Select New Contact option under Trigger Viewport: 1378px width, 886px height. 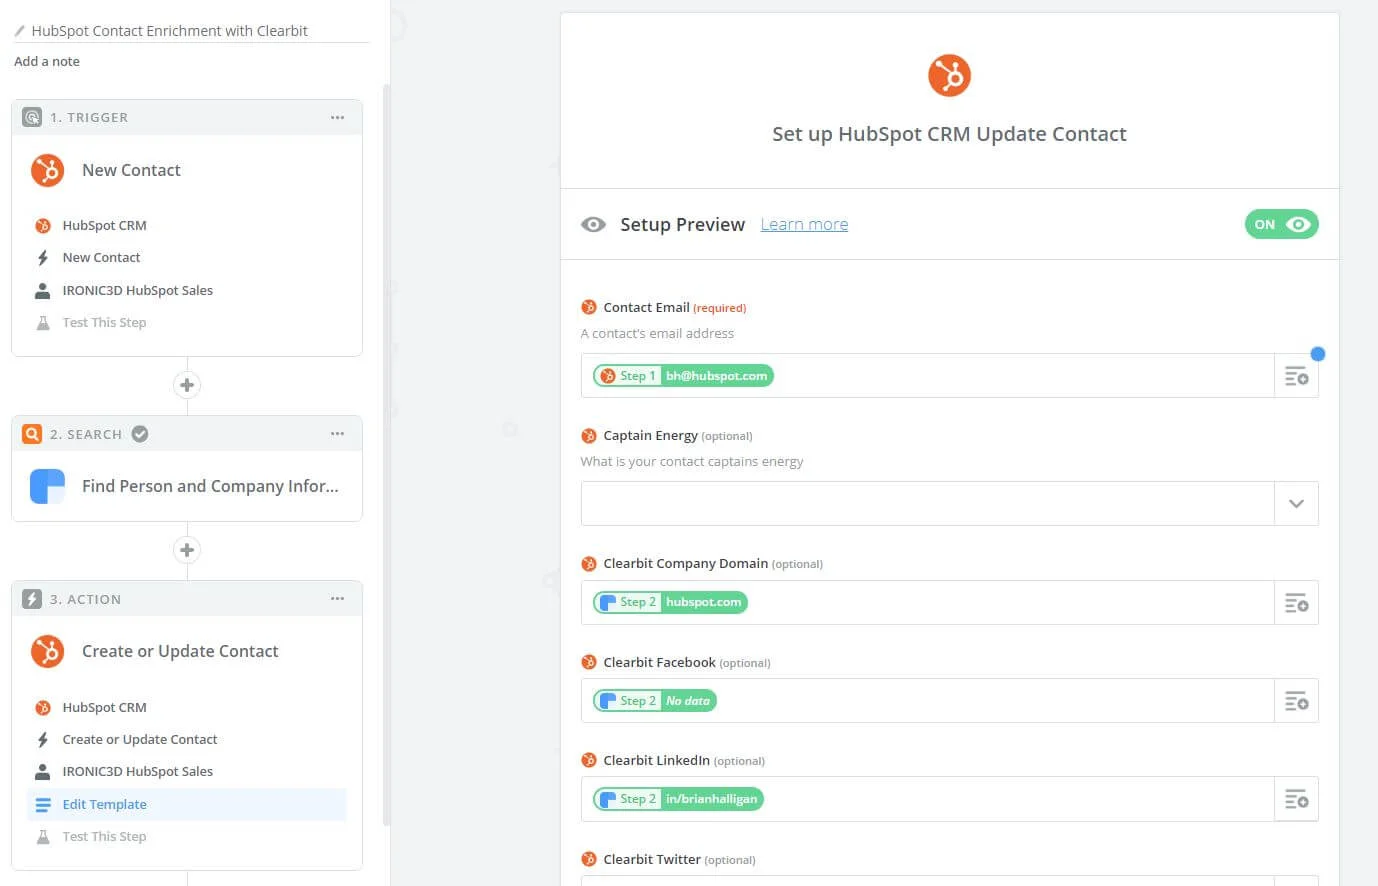point(101,257)
